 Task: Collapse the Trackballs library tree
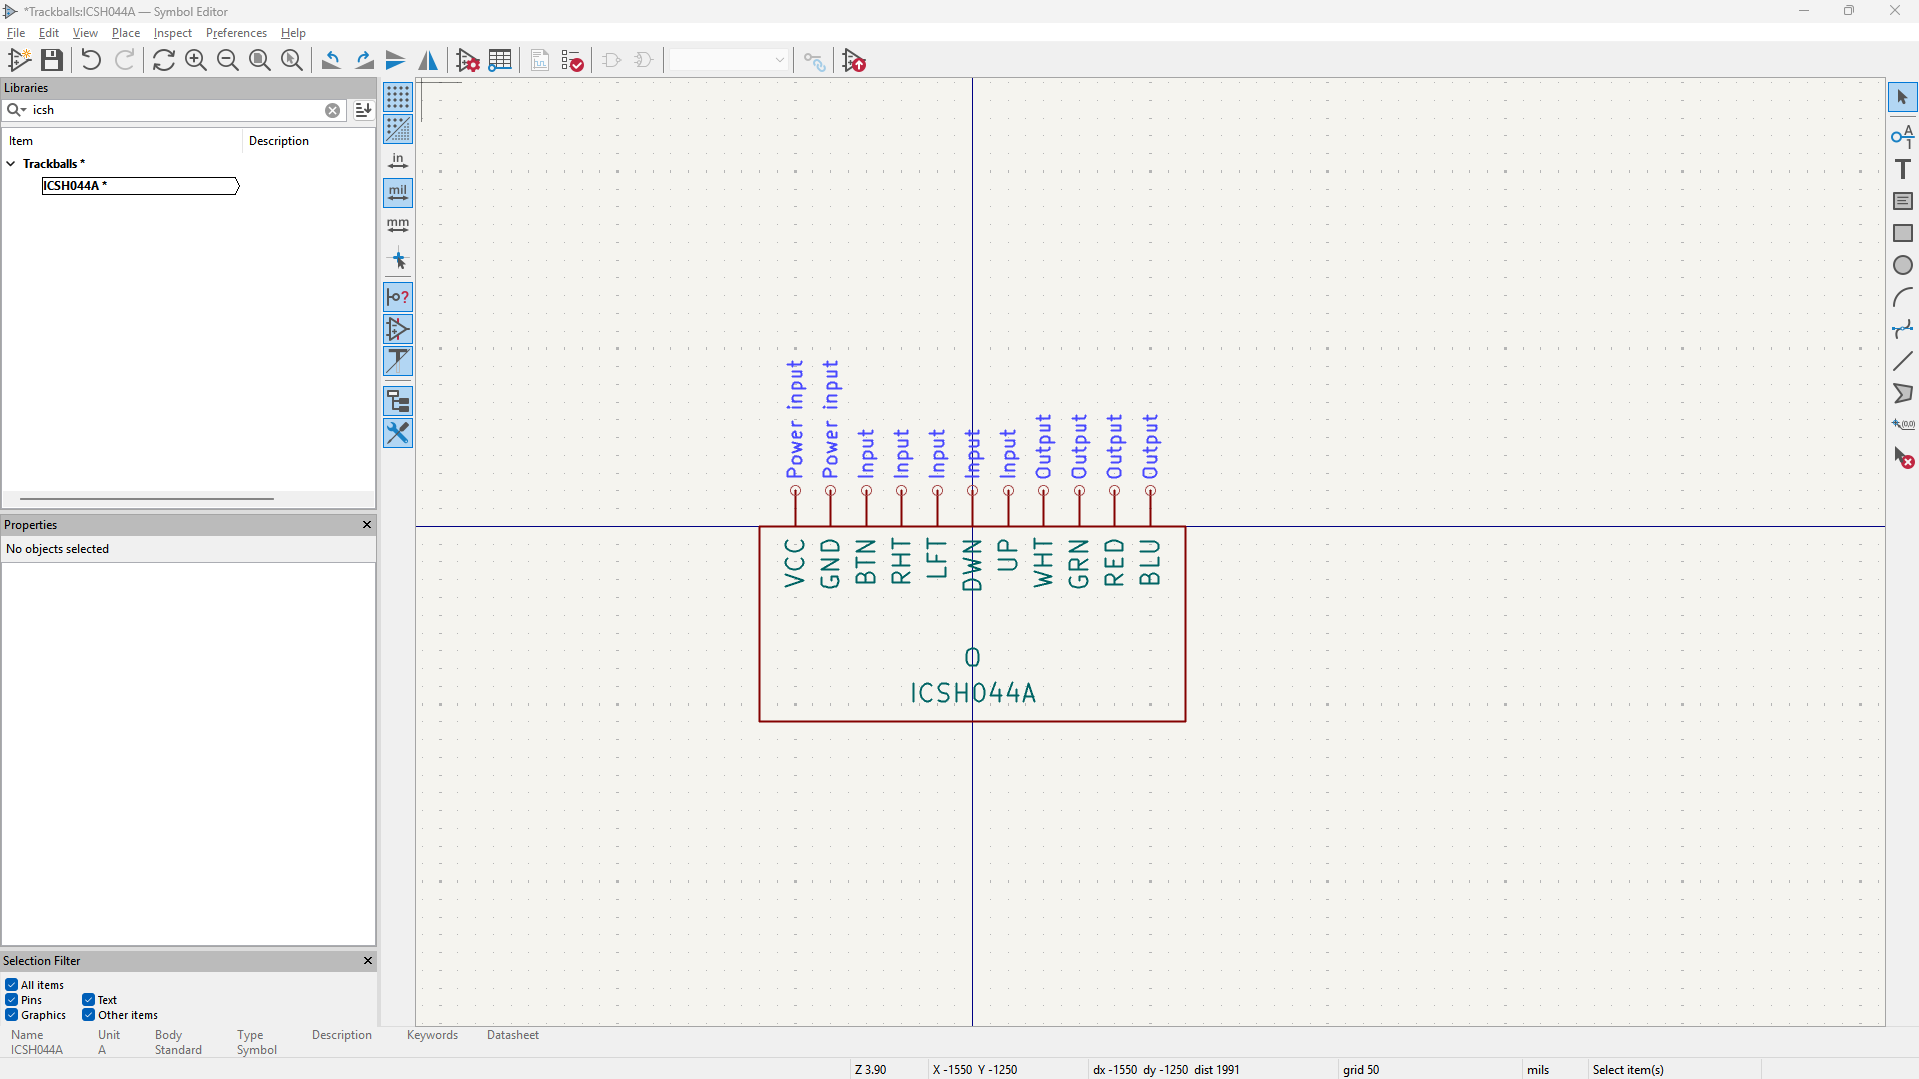click(x=11, y=163)
